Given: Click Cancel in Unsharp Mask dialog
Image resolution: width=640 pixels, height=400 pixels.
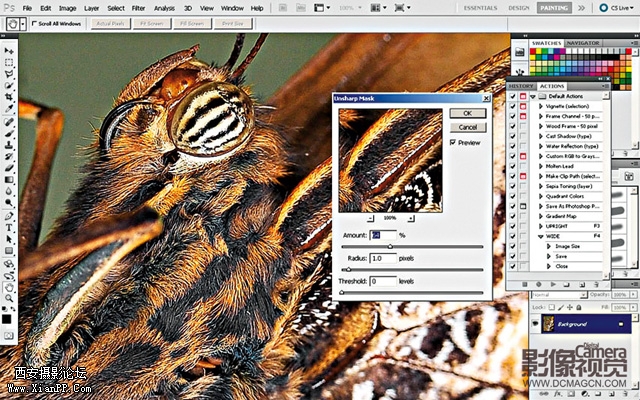Looking at the screenshot, I should [467, 128].
